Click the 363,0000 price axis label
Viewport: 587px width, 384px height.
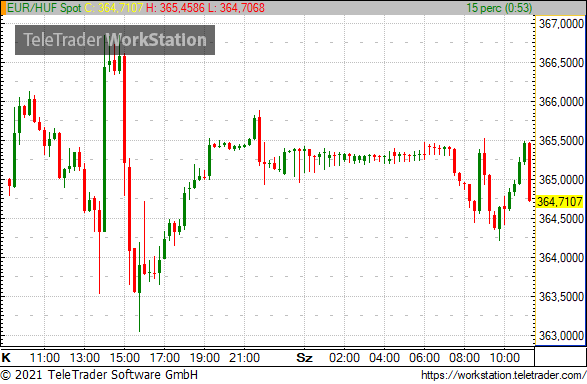[561, 336]
